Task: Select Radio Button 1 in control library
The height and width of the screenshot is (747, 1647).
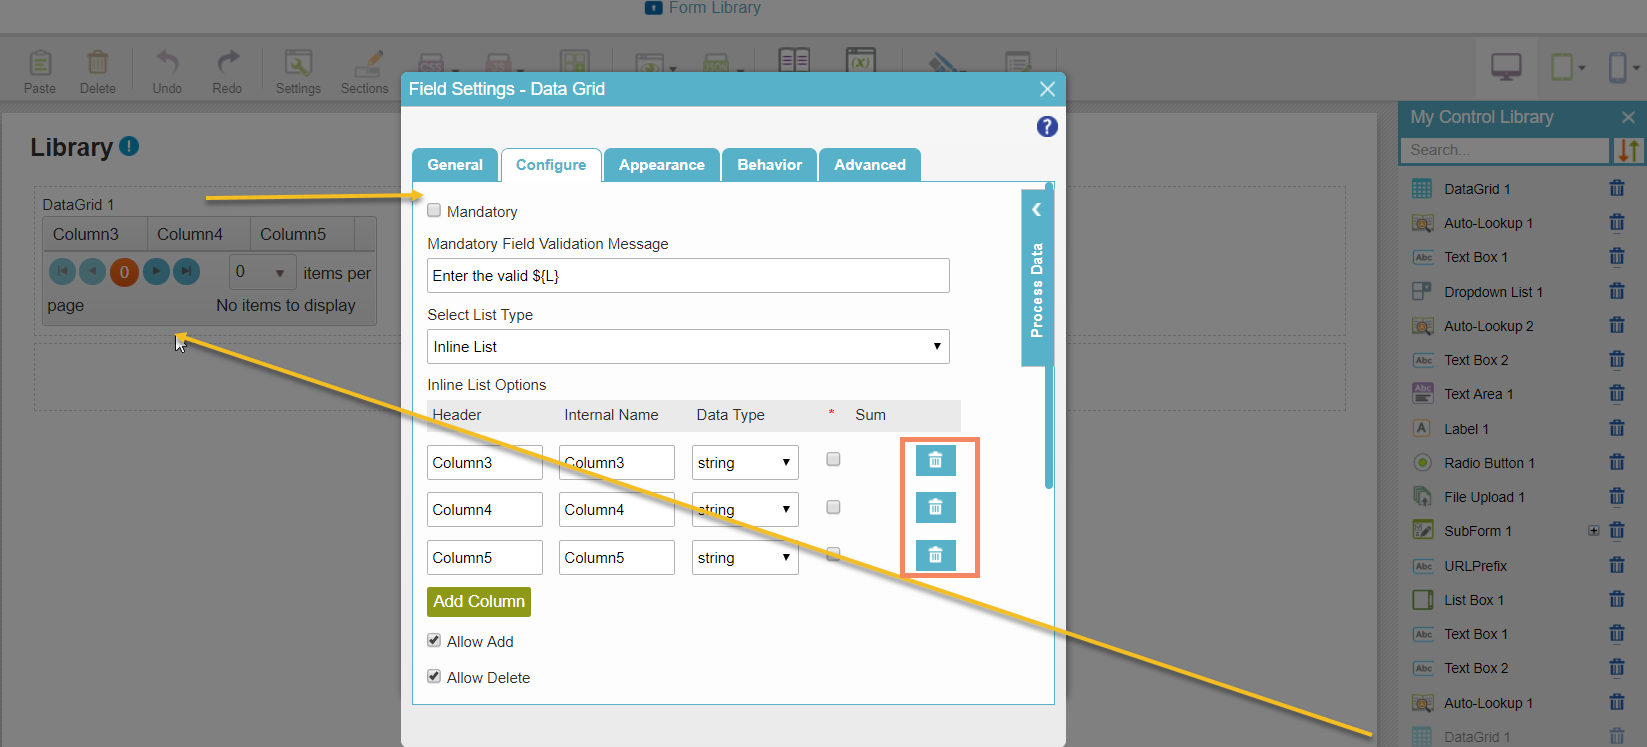Action: click(1488, 463)
